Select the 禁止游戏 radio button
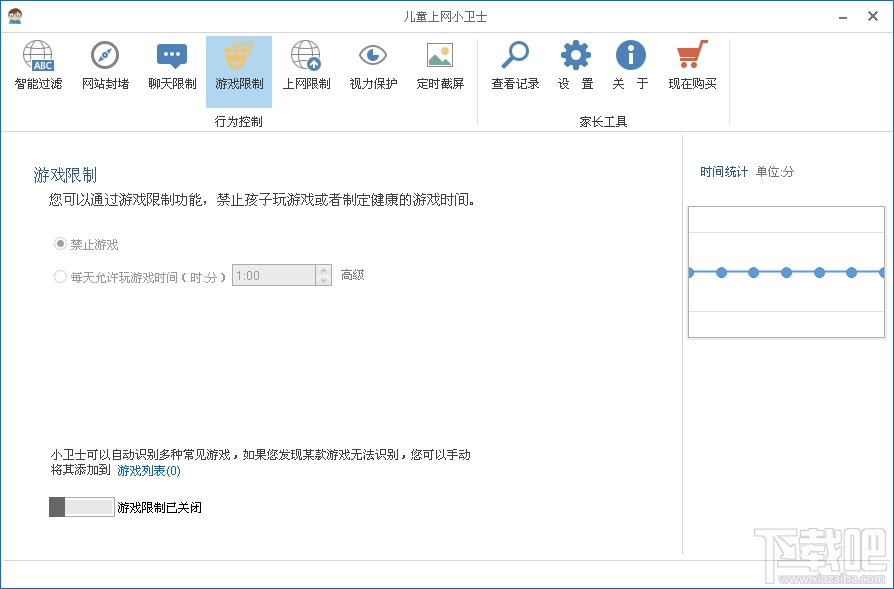 [60, 243]
